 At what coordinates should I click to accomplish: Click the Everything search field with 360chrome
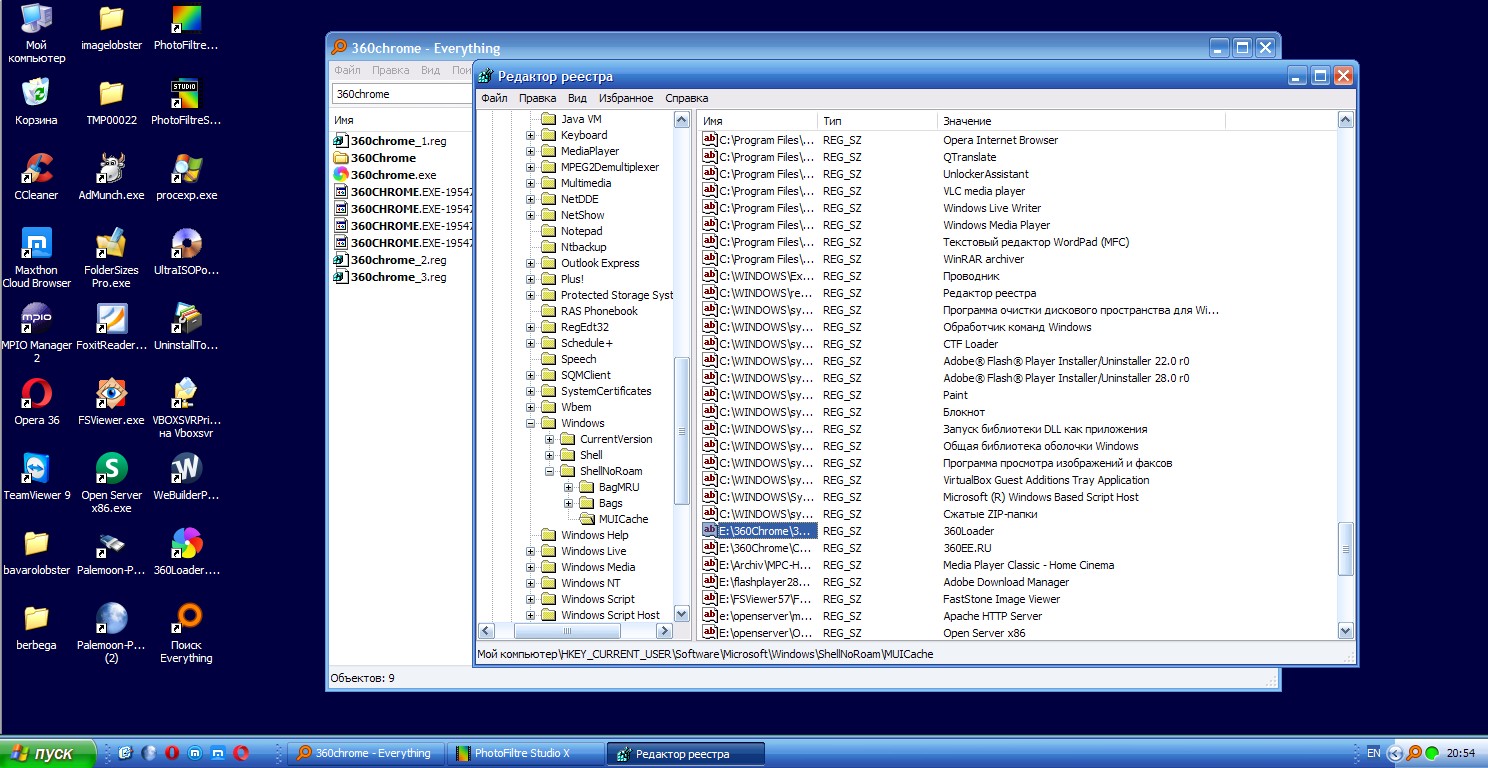[401, 94]
